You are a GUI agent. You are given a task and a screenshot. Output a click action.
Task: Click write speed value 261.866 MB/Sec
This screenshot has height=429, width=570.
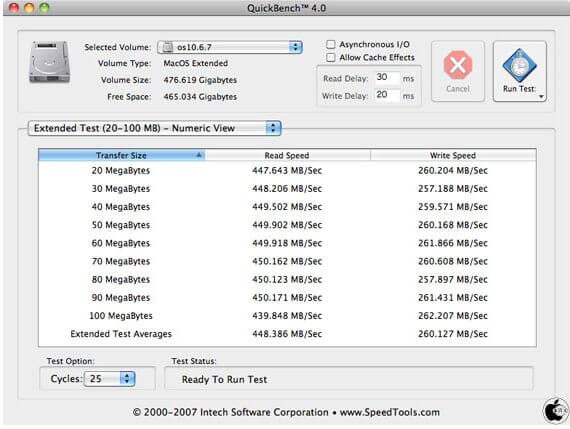453,243
